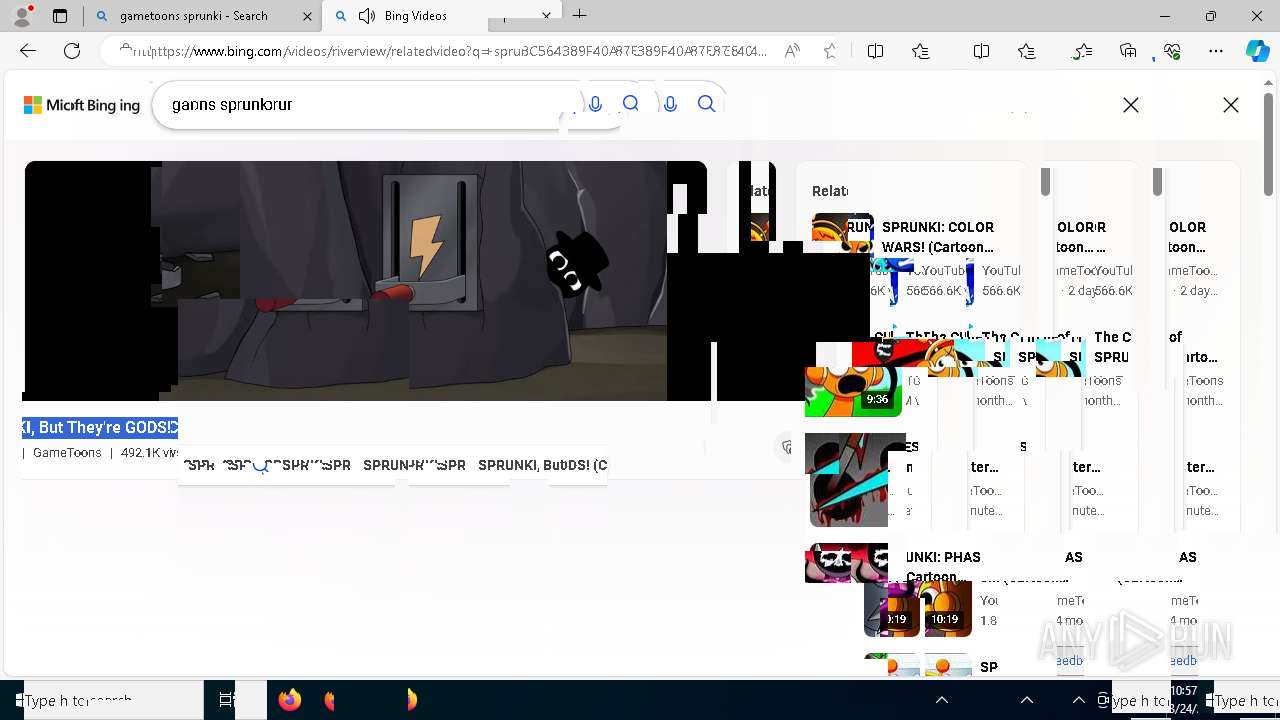Go back to the previous page

pos(28,51)
